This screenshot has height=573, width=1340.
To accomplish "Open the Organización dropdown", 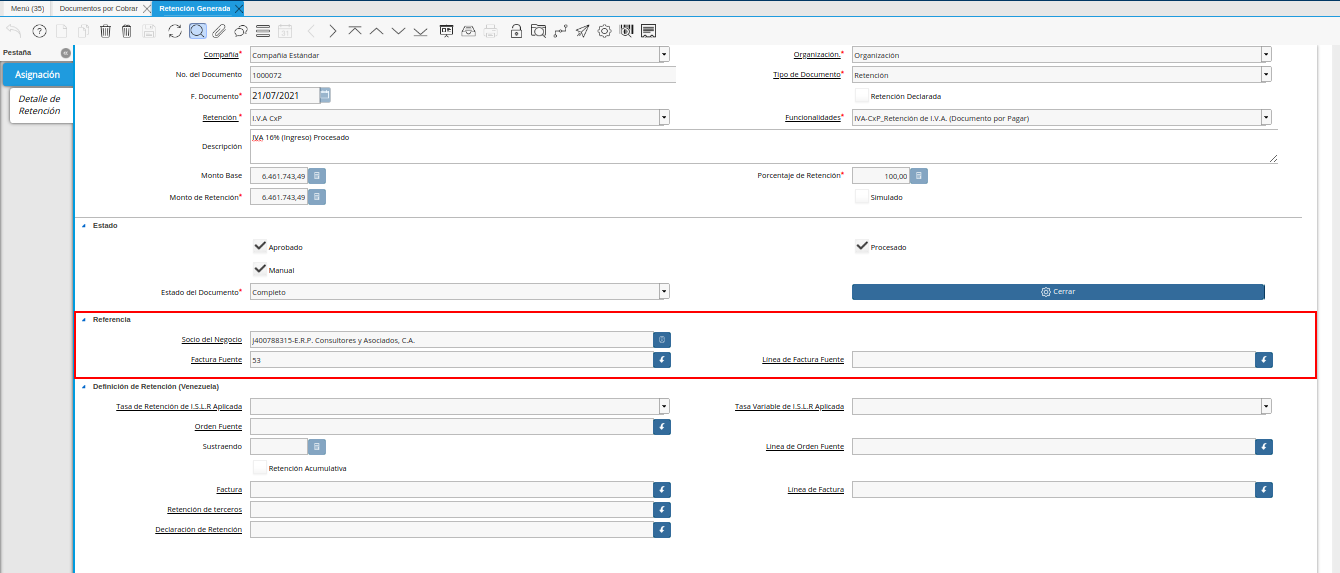I will pos(1266,55).
